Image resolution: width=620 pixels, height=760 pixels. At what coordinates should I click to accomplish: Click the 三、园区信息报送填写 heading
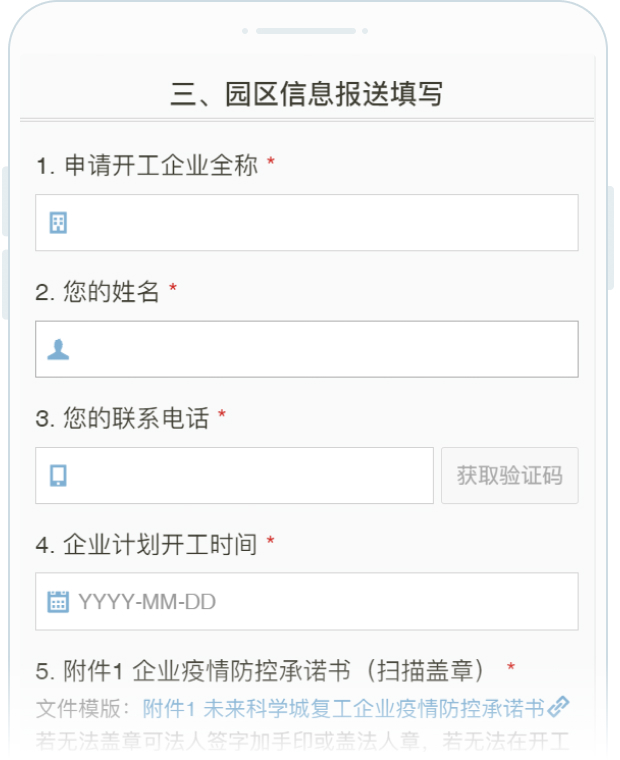306,94
